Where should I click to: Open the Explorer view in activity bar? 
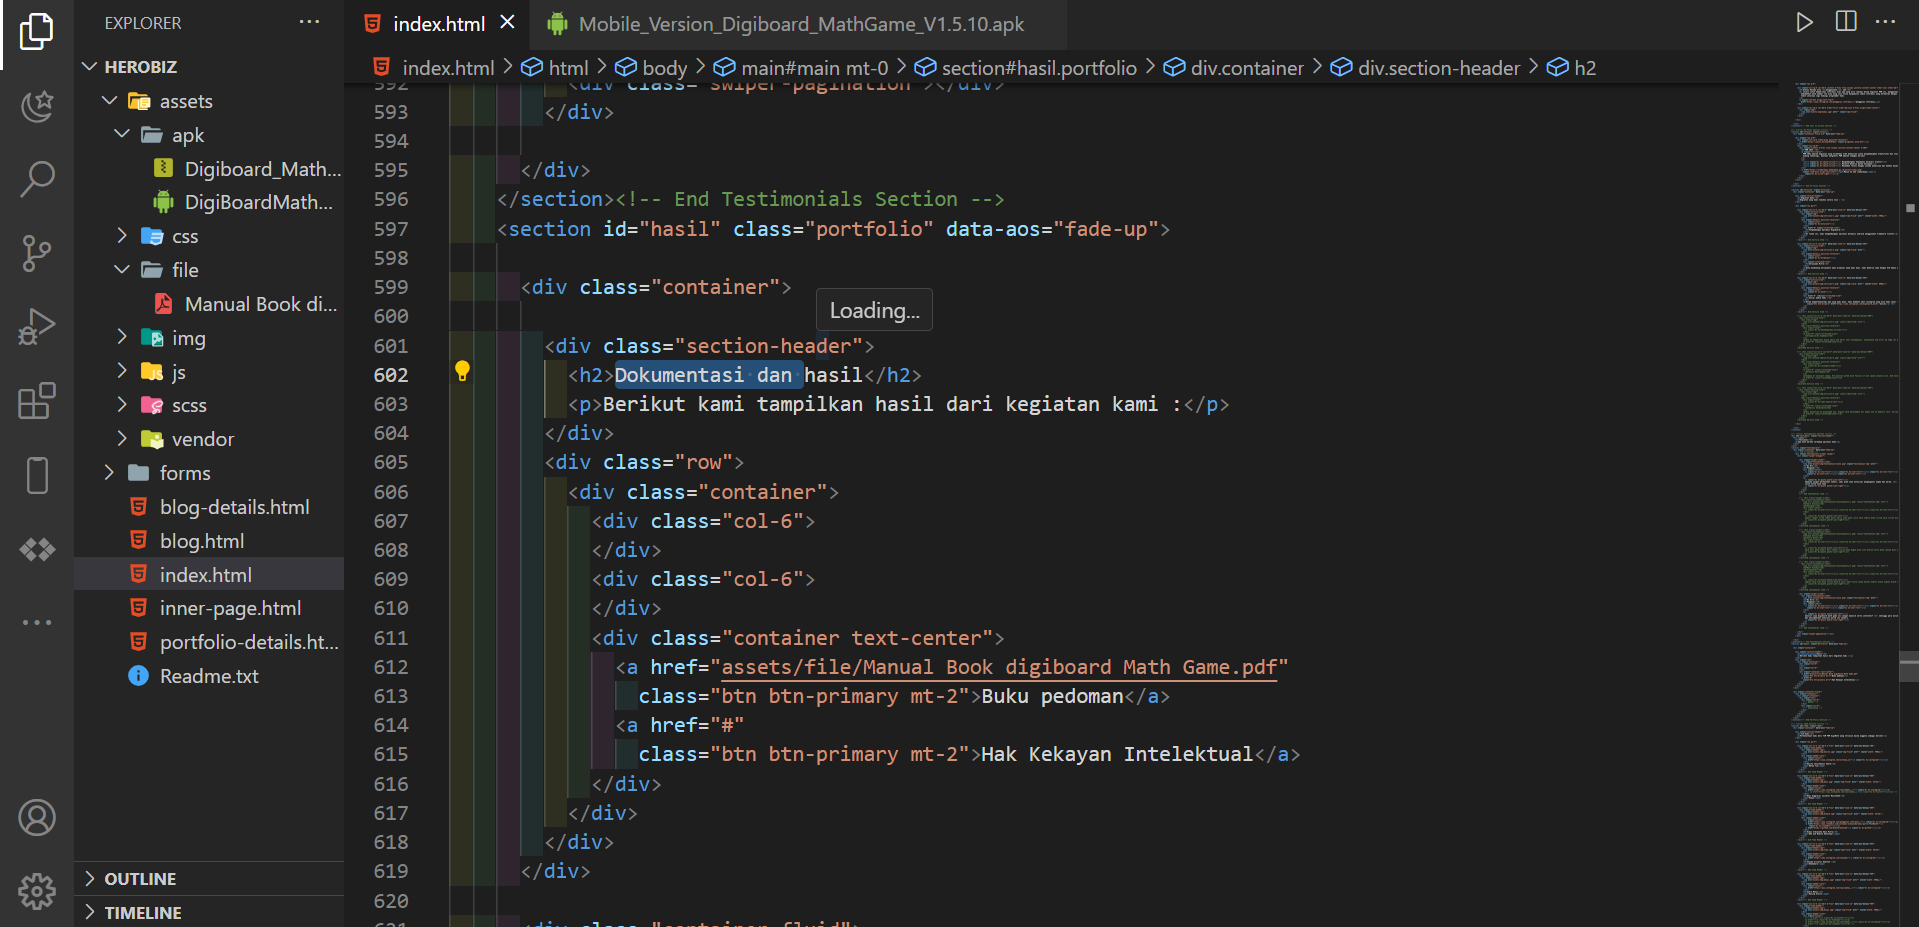click(37, 32)
